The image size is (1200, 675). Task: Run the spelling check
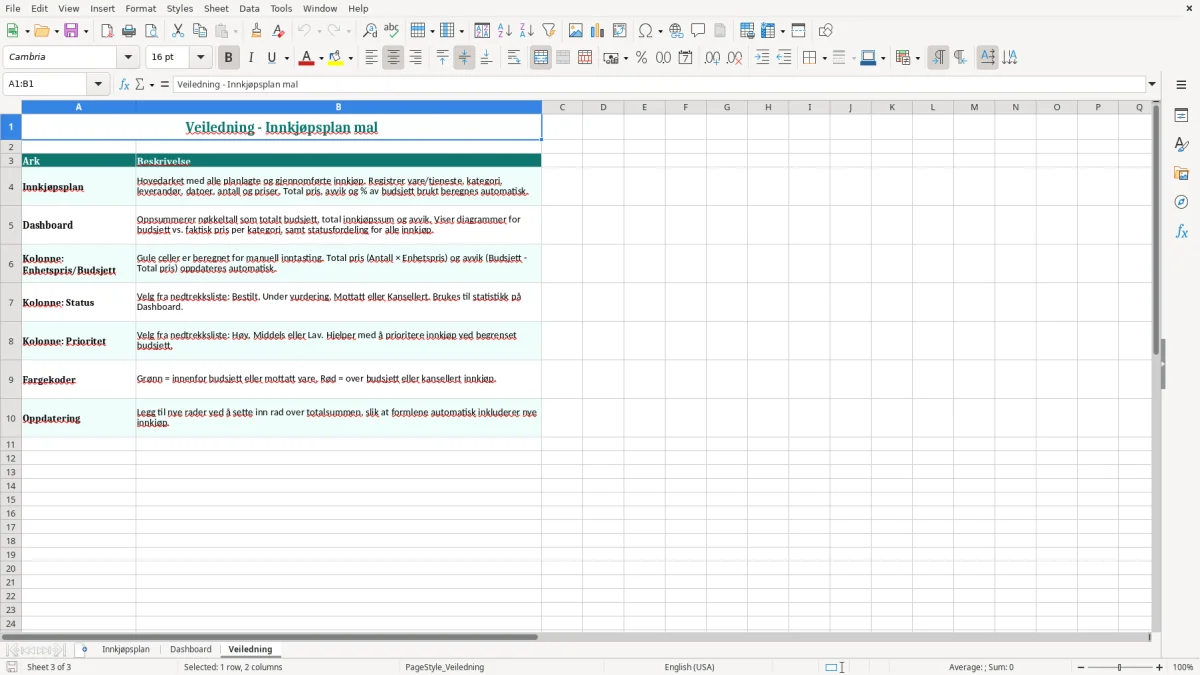coord(392,31)
